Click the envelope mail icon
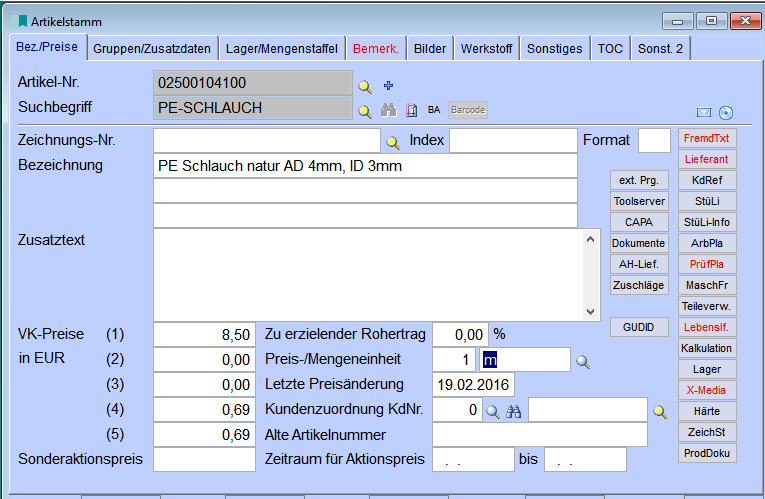This screenshot has width=765, height=499. [704, 112]
